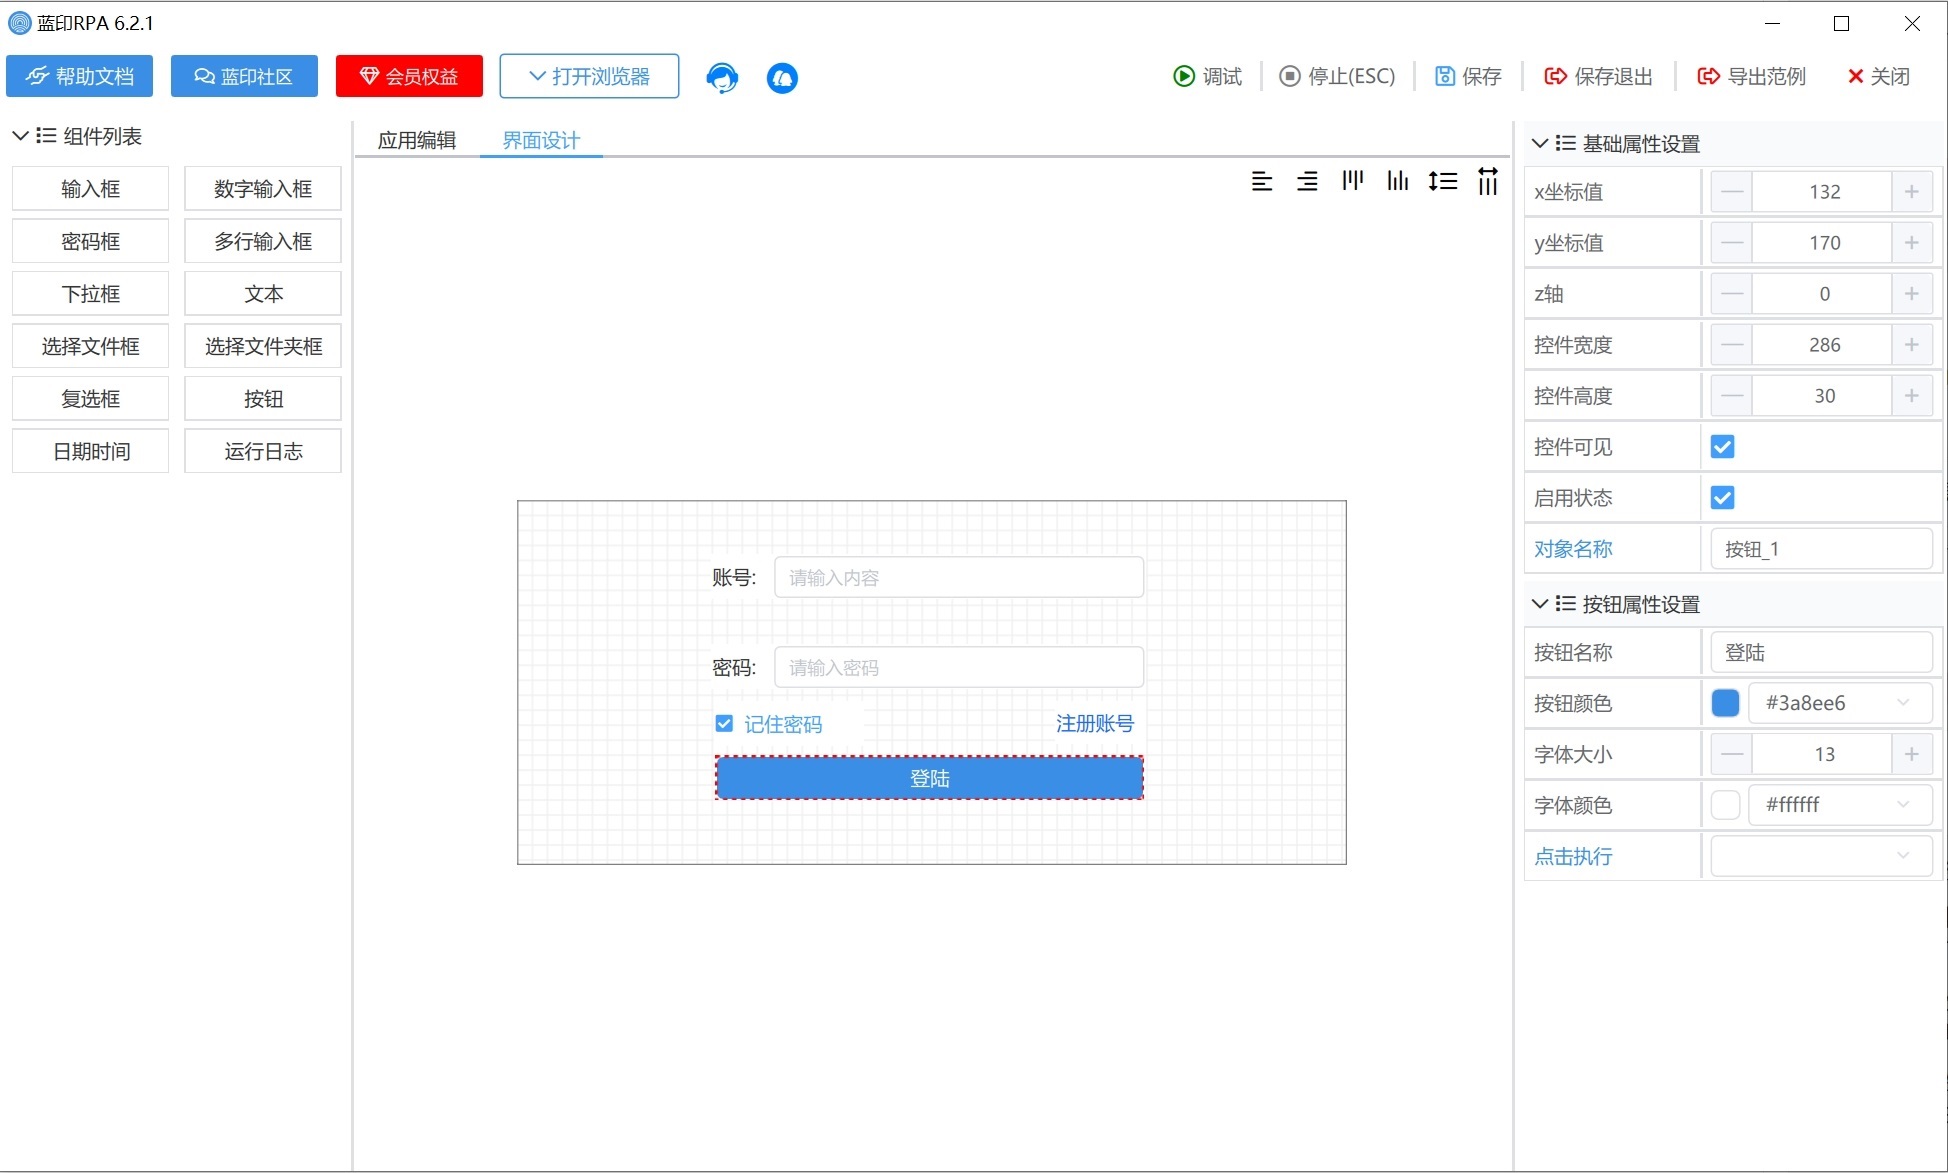Open the 按钮颜色 #3a8ee6 dropdown
The image size is (1948, 1173).
click(1840, 702)
